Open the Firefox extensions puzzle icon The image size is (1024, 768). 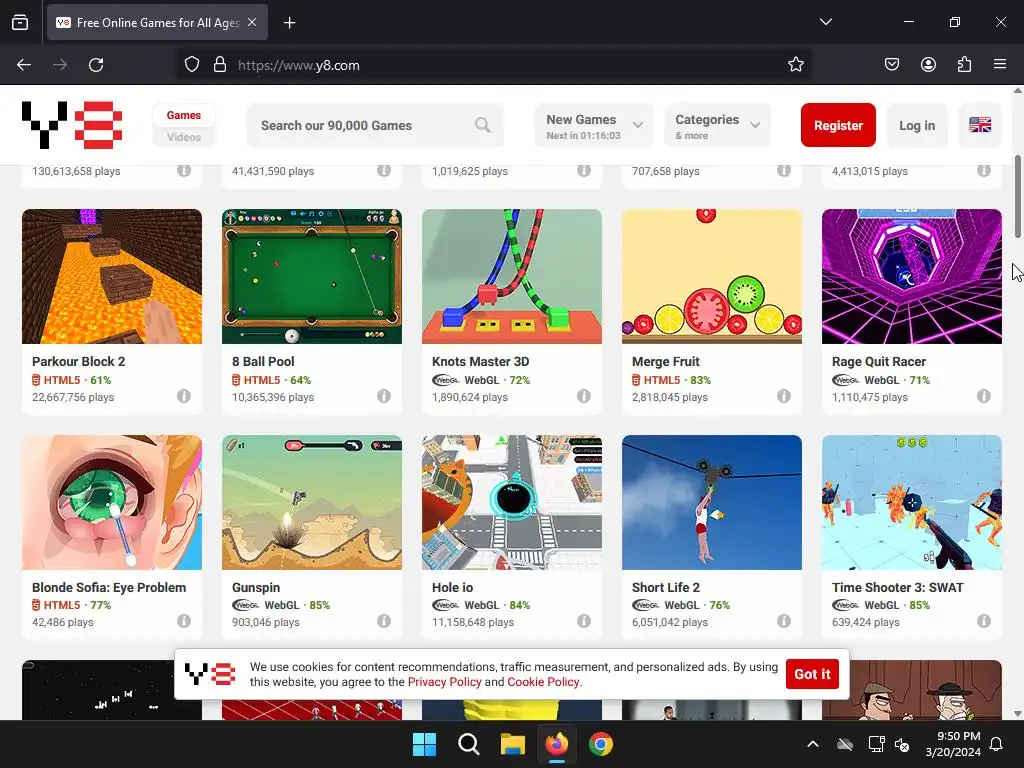[x=964, y=65]
